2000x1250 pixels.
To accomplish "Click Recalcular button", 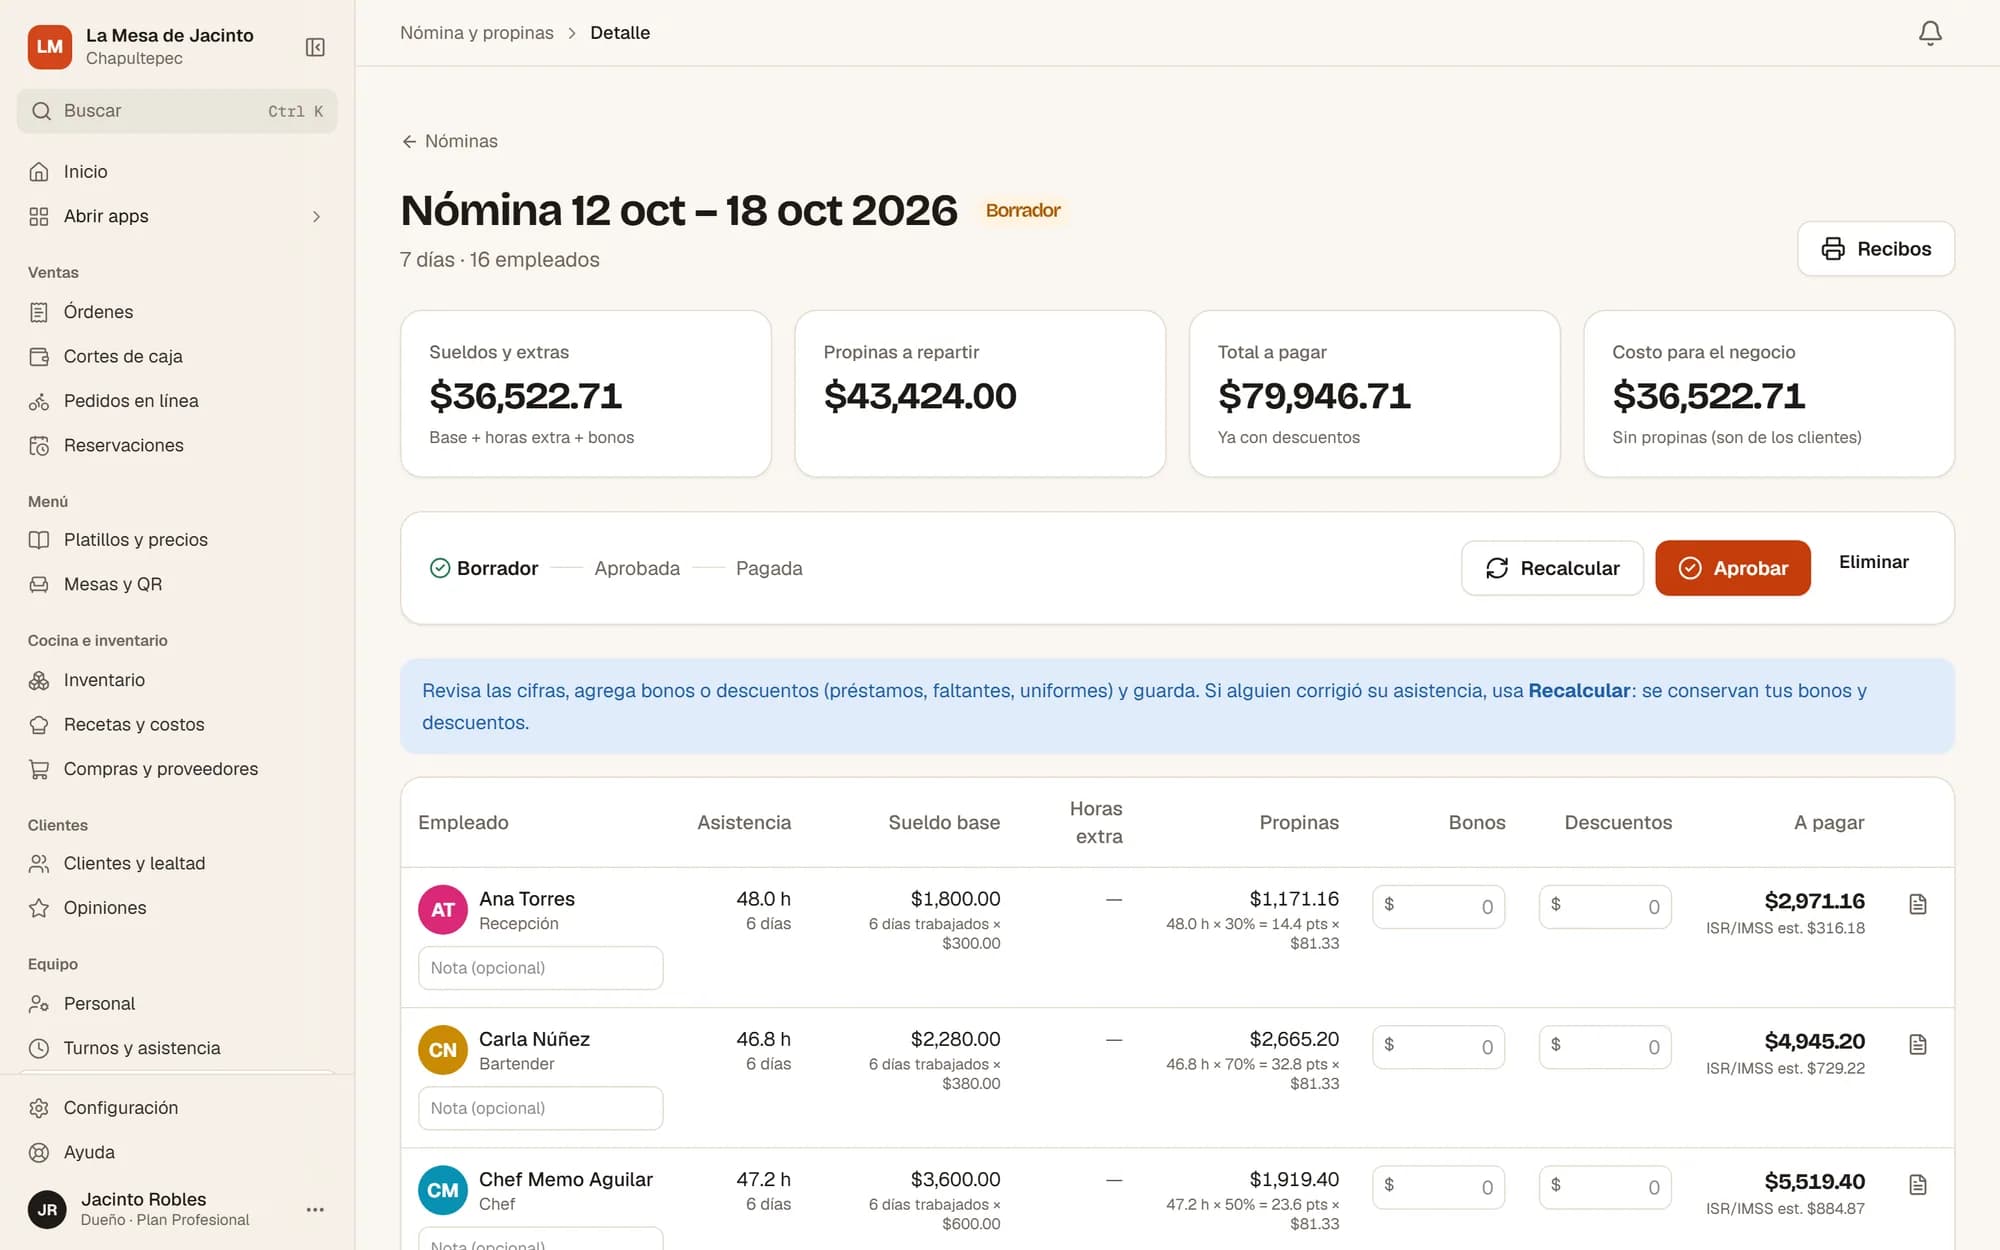I will tap(1552, 568).
